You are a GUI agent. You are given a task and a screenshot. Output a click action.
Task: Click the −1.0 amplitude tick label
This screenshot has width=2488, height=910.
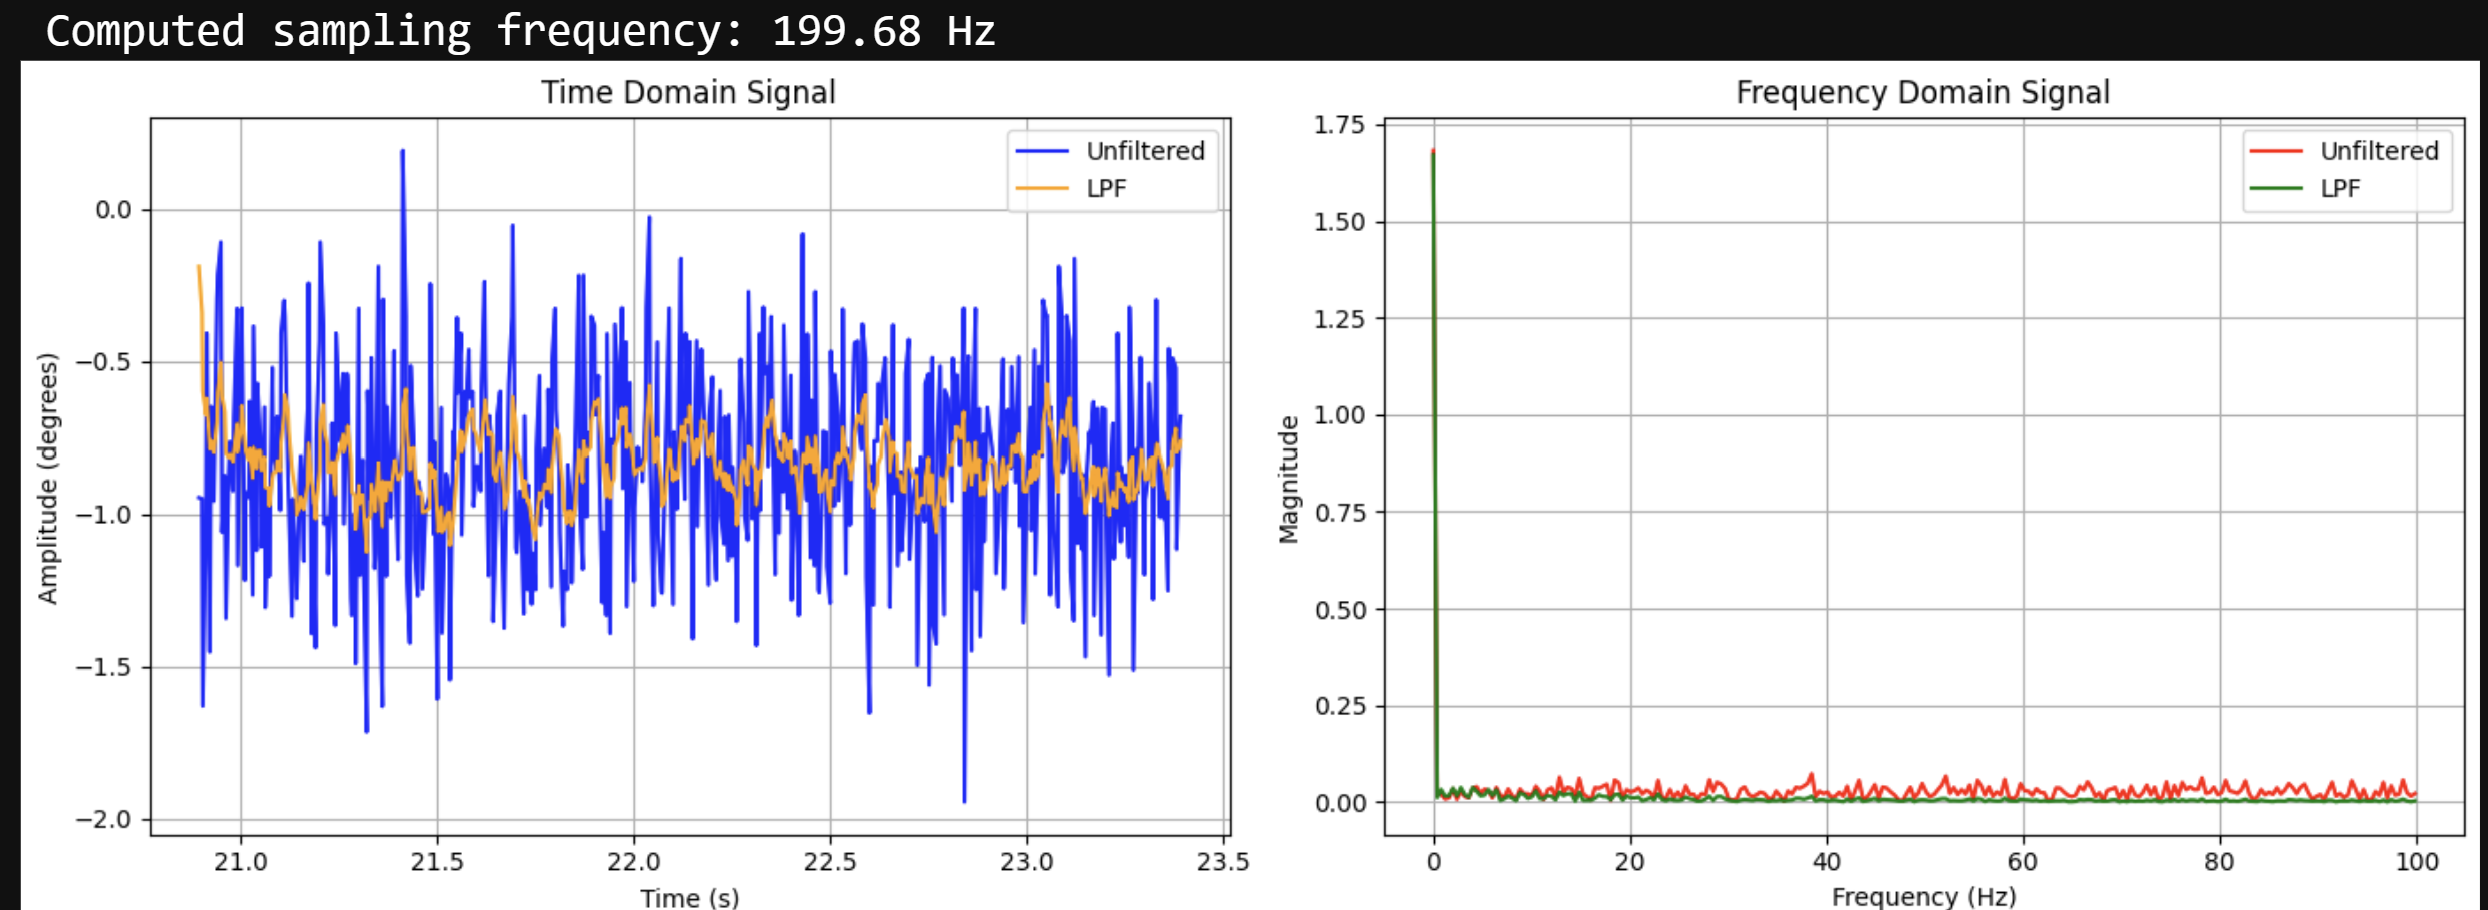tap(103, 515)
